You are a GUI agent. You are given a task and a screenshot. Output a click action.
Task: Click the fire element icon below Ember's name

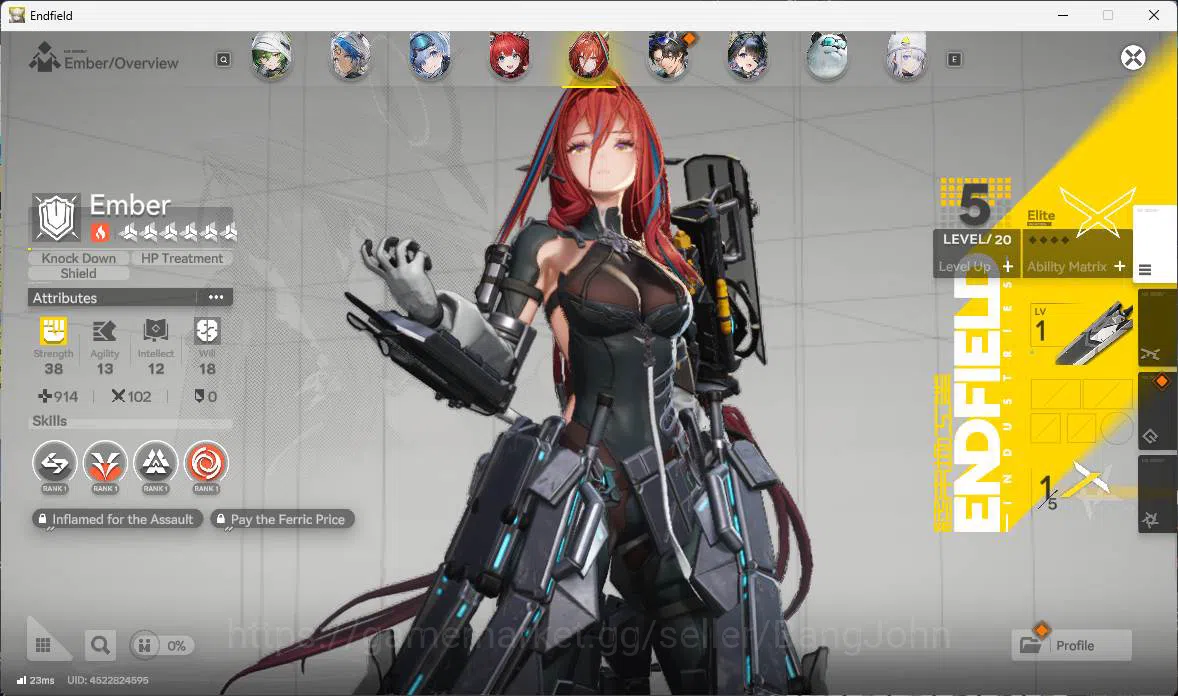100,232
